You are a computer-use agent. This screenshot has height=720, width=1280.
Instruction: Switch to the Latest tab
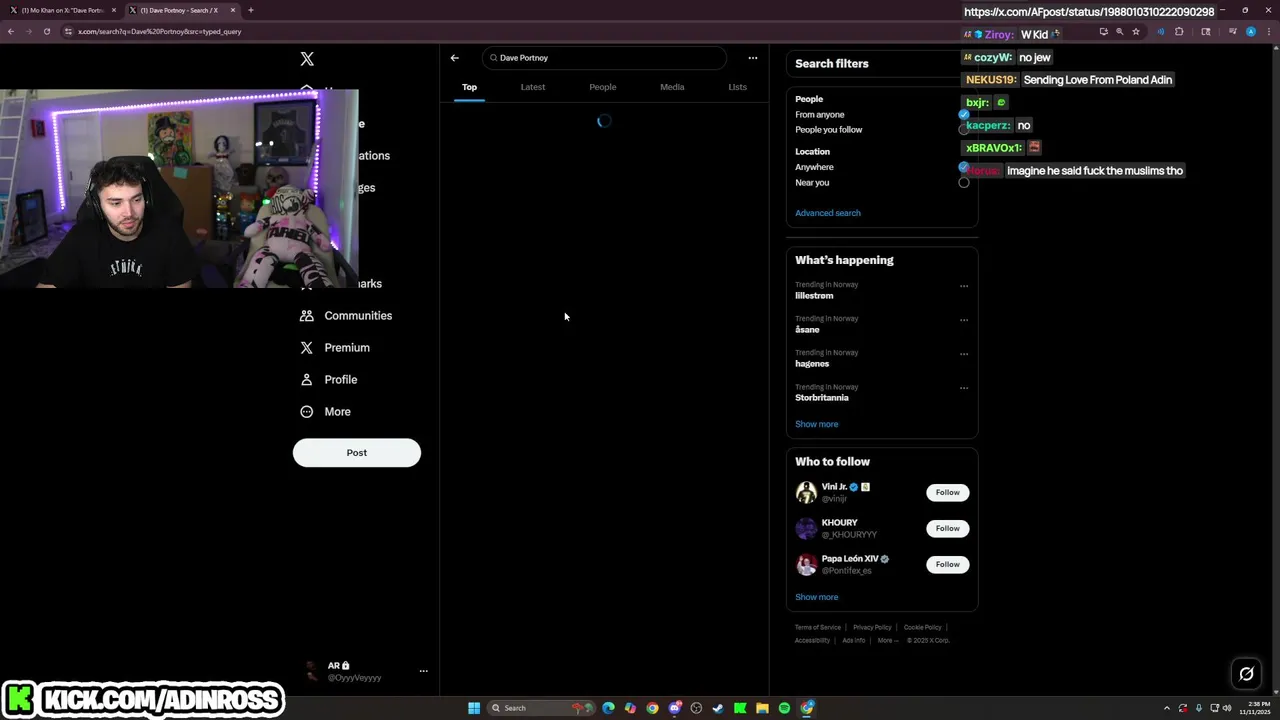pyautogui.click(x=533, y=87)
